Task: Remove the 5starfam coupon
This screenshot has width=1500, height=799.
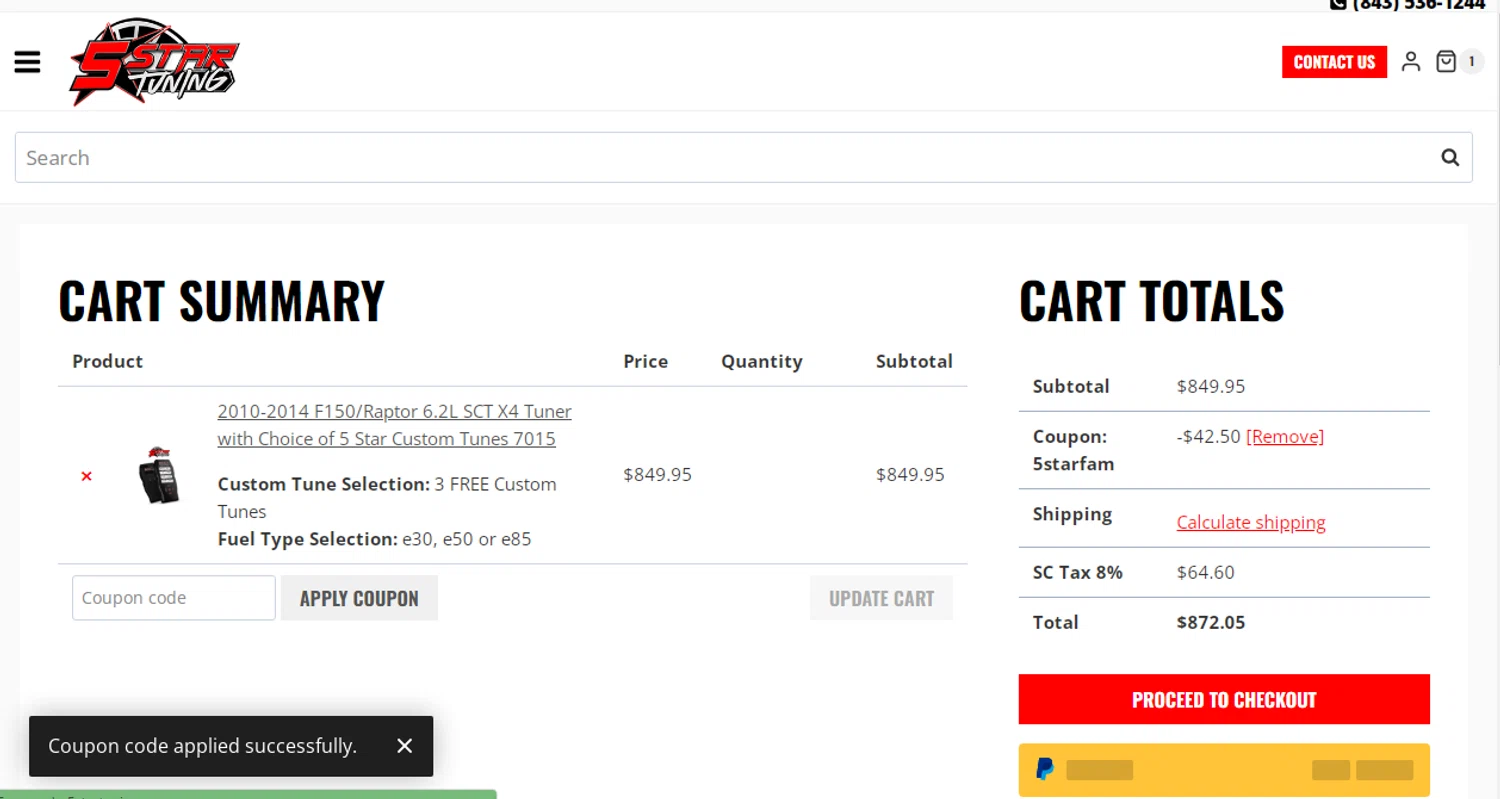Action: tap(1285, 437)
